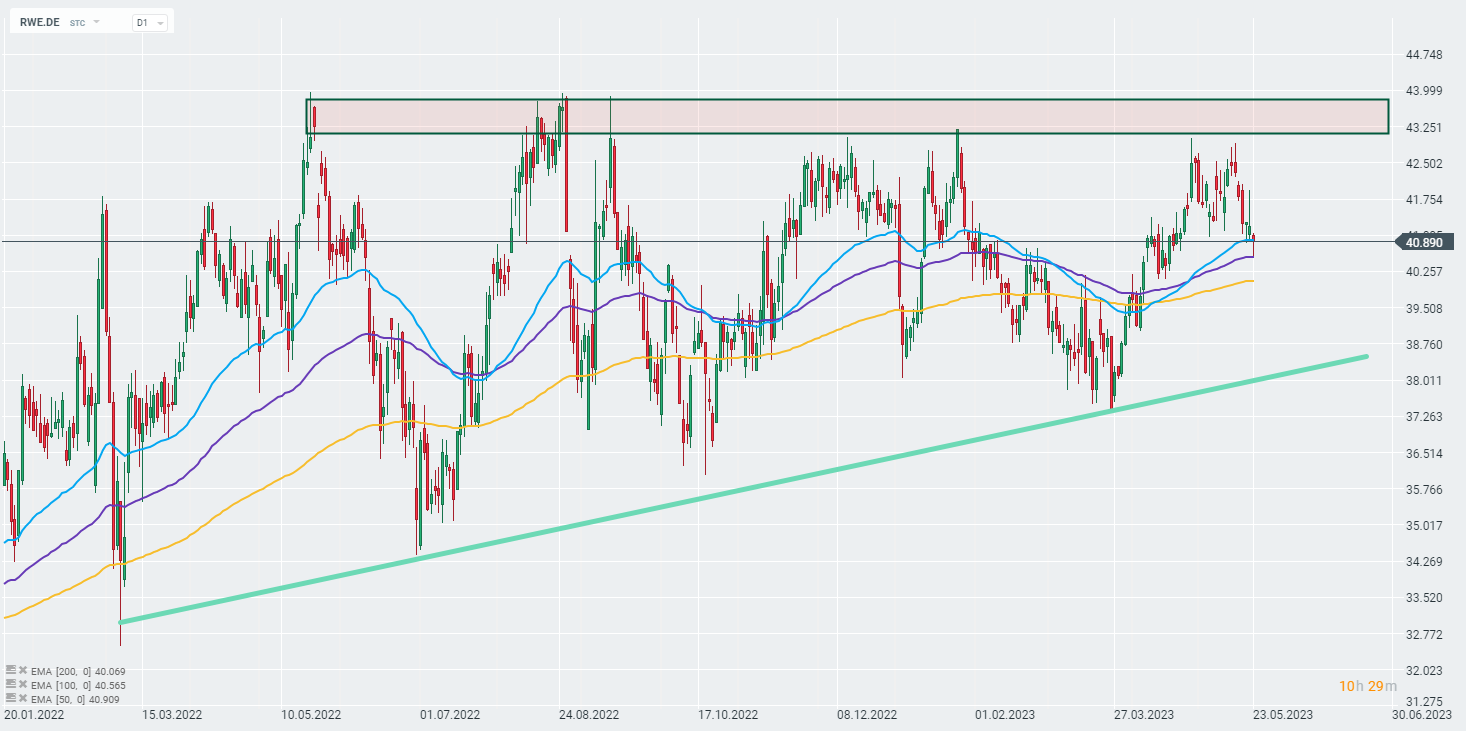The height and width of the screenshot is (731, 1466).
Task: Click the 43.251 price axis label
Action: (x=1423, y=127)
